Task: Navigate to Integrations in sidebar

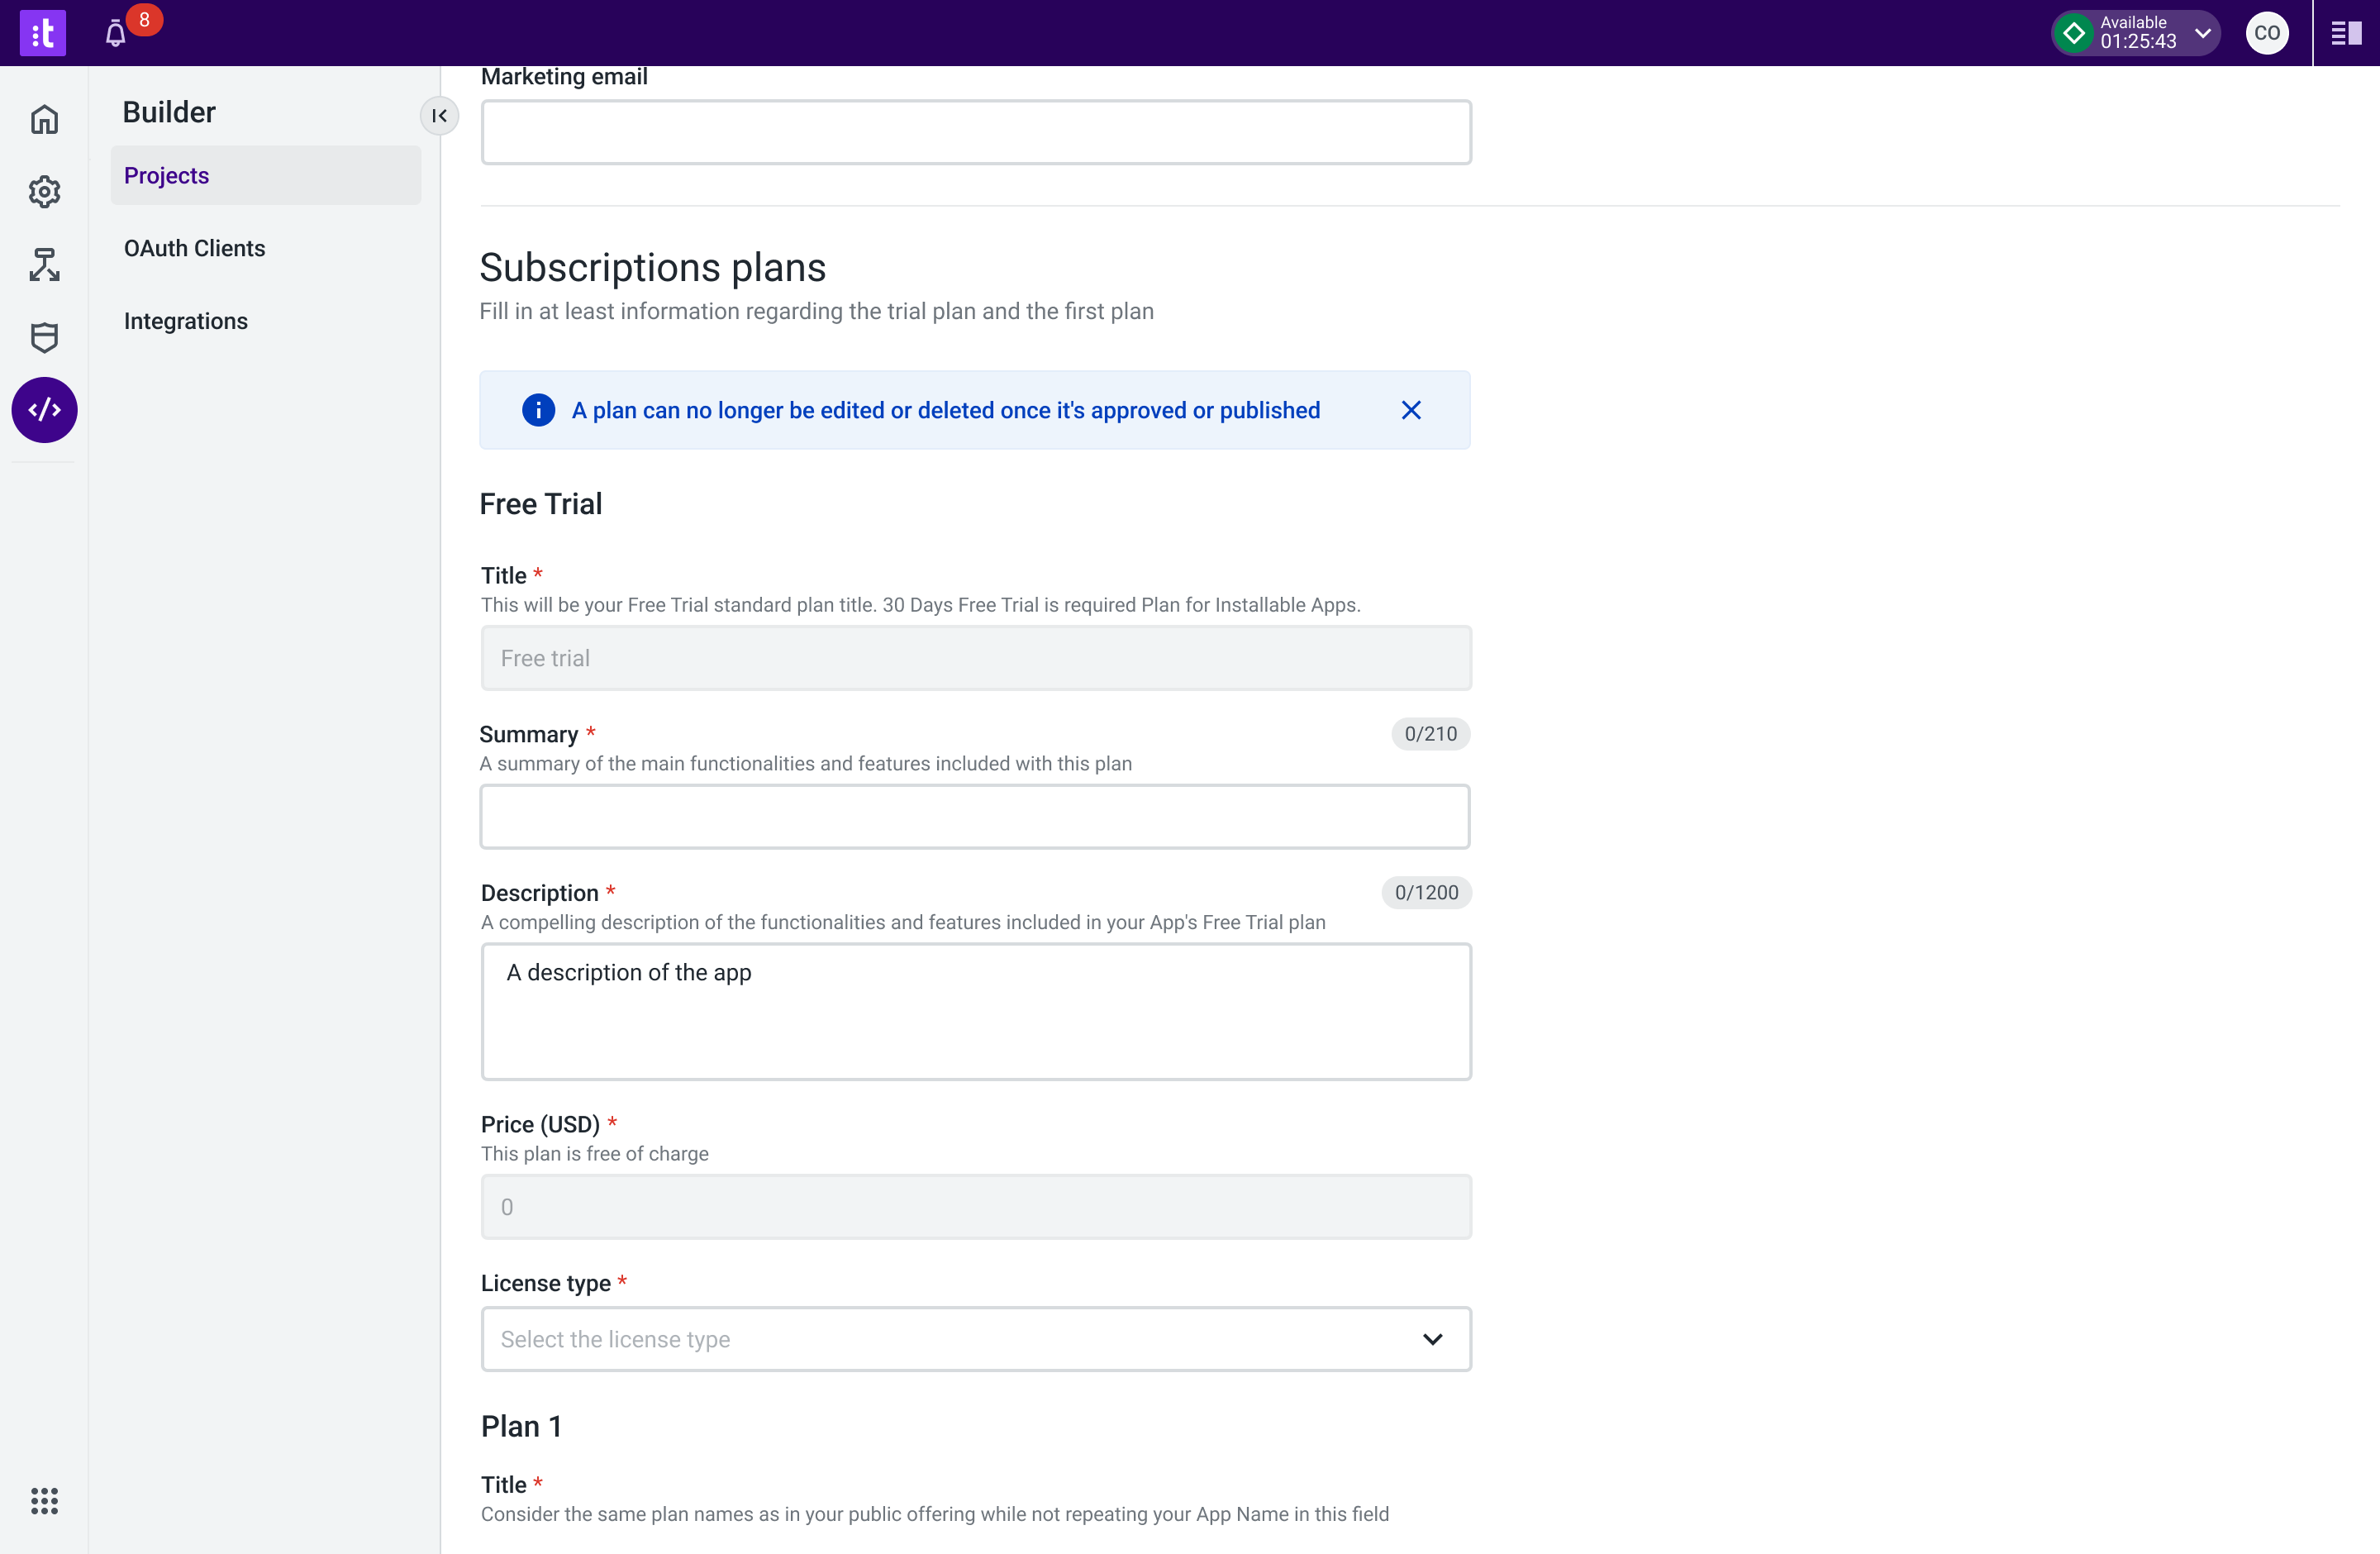Action: pyautogui.click(x=186, y=321)
